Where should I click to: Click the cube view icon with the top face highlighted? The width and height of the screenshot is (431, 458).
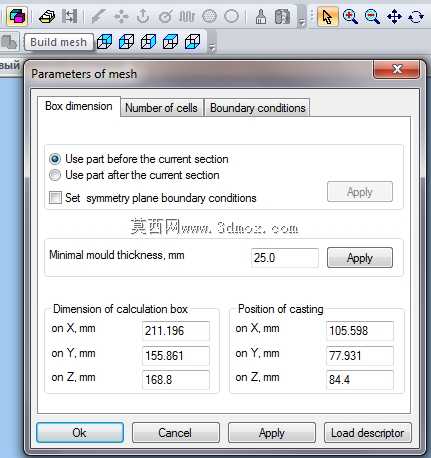click(x=170, y=42)
